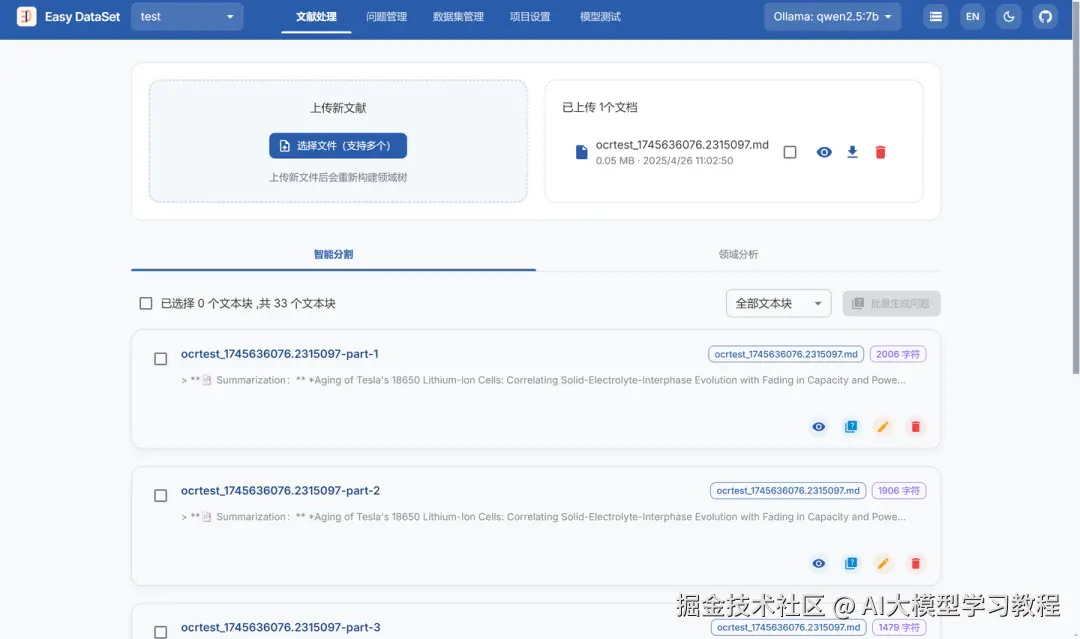The width and height of the screenshot is (1080, 639).
Task: Delete the part-2 text block
Action: 915,563
